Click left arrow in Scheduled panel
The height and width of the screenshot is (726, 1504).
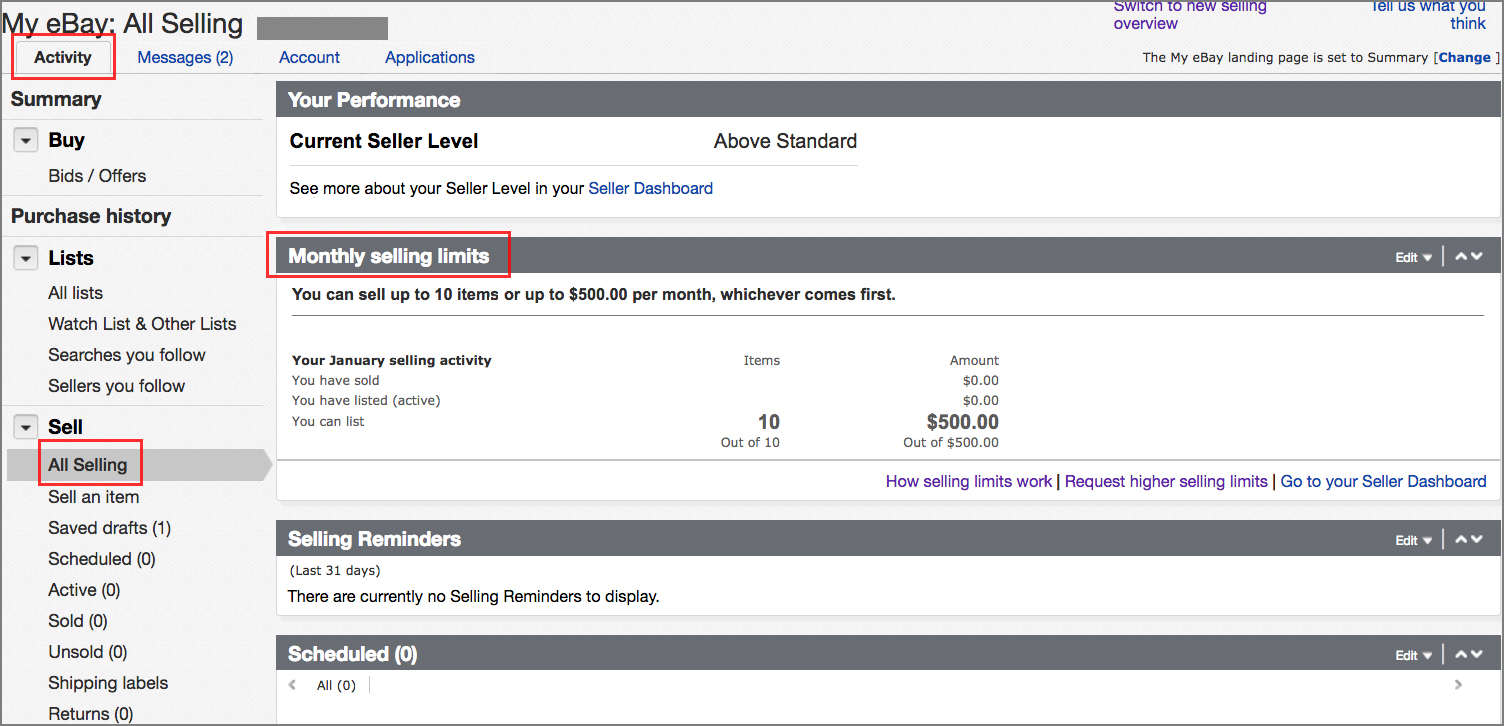292,685
